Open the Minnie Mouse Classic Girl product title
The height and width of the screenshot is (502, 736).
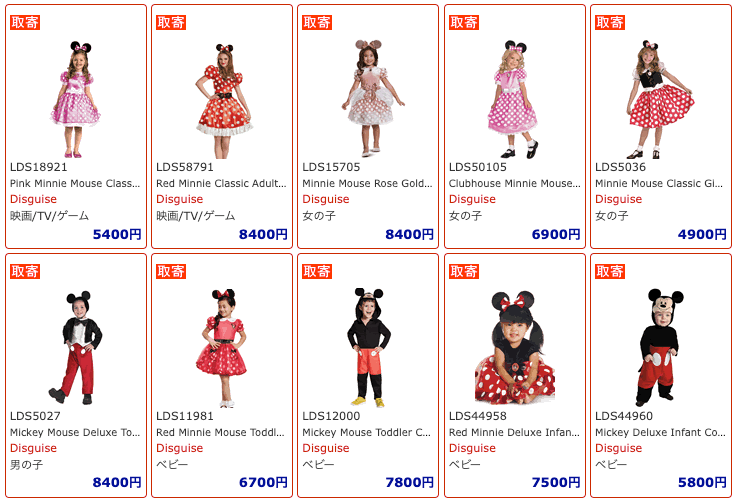(x=659, y=184)
